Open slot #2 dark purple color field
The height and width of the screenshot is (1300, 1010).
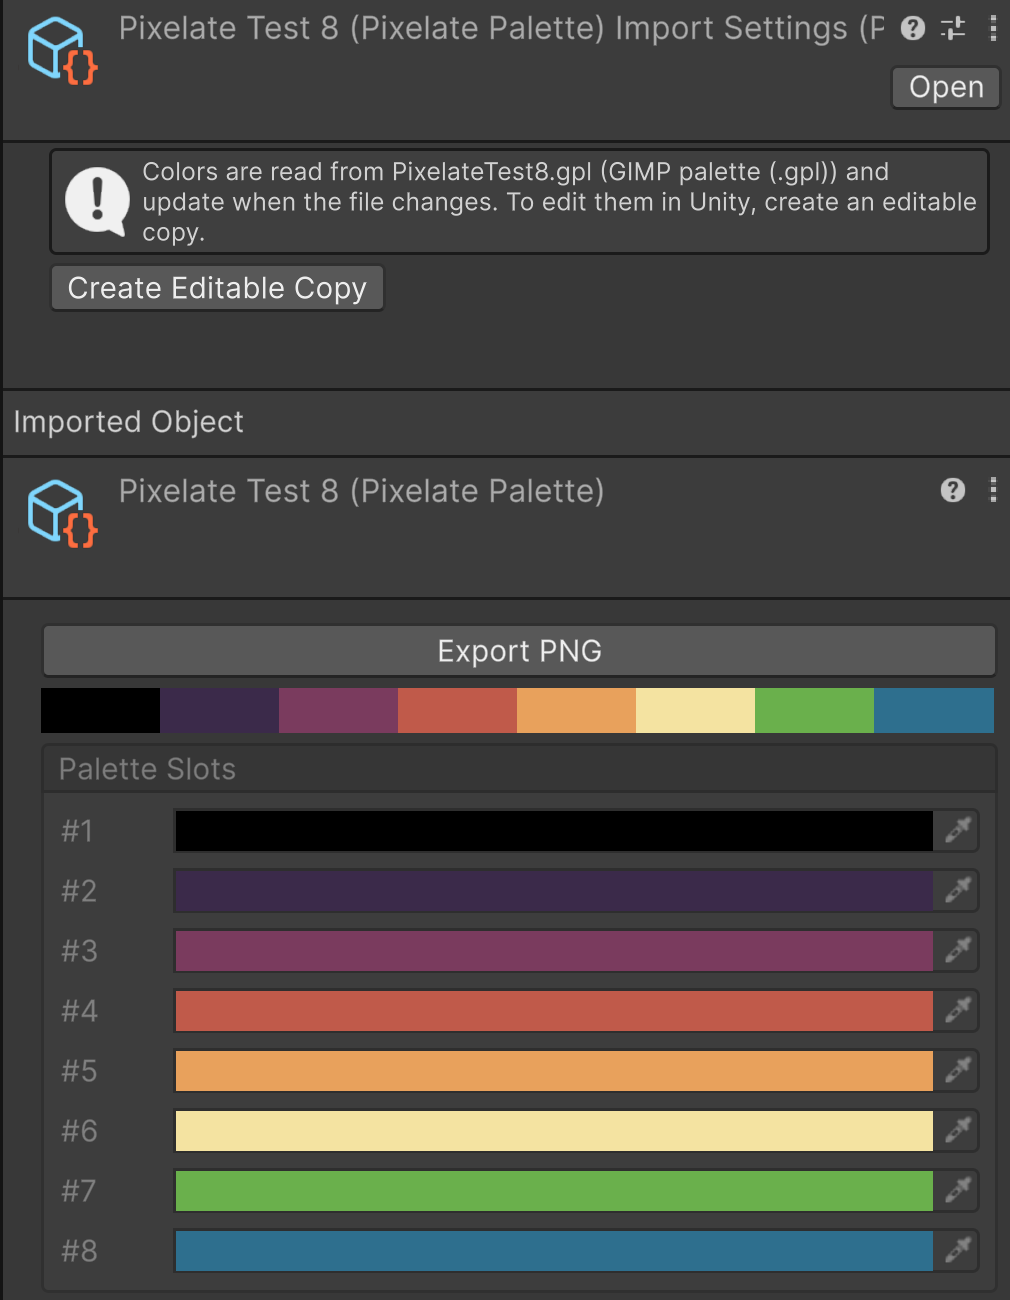[x=554, y=891]
